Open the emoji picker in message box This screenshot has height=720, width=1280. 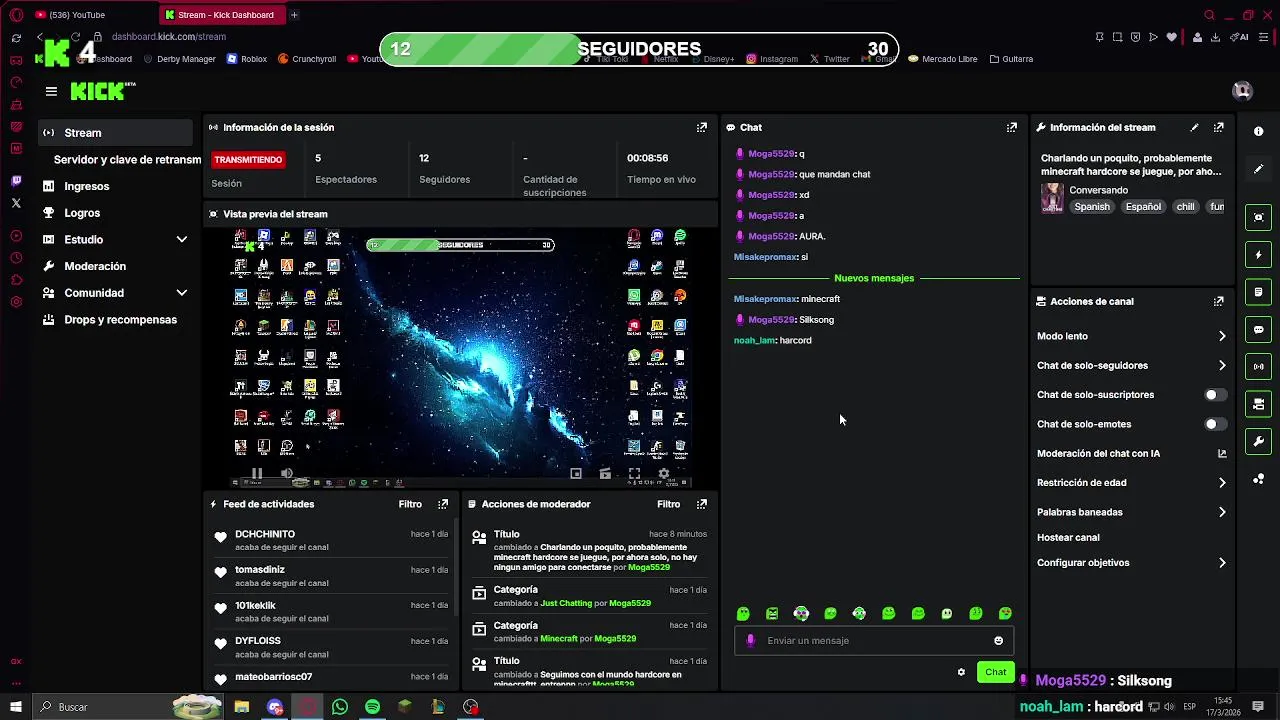(x=998, y=641)
